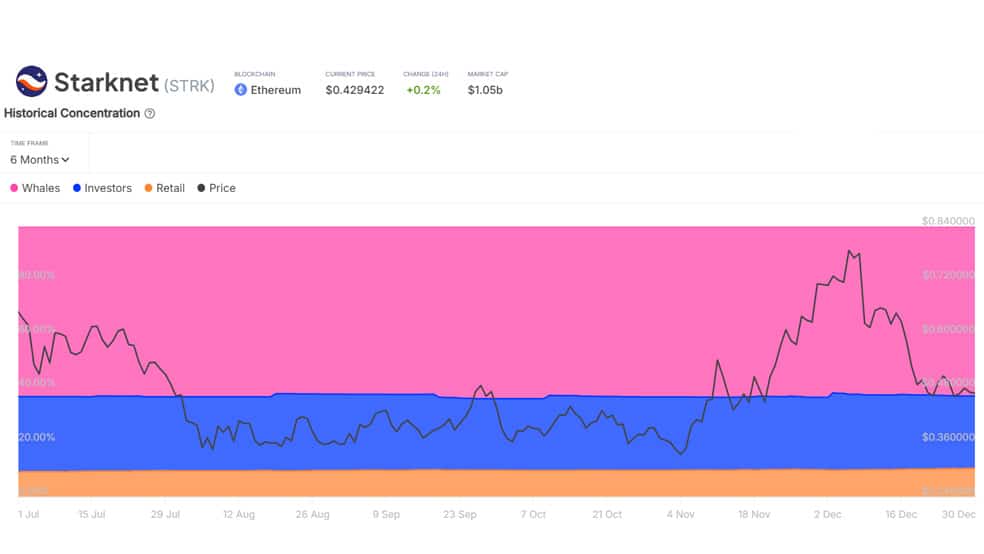The width and height of the screenshot is (984, 554).
Task: Click the Historical Concentration heading
Action: [x=72, y=113]
